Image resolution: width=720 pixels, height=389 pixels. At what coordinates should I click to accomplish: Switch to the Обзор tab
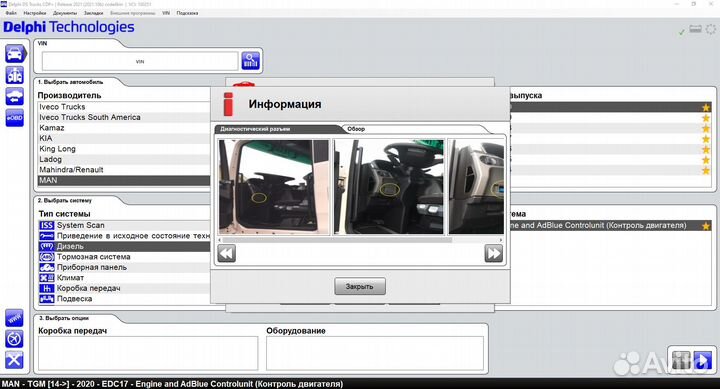pyautogui.click(x=356, y=129)
